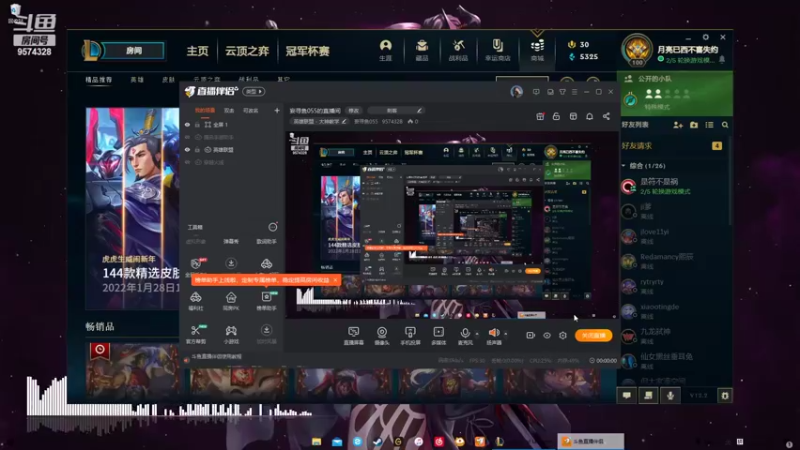Toggle the 扬声器 speaker icon
The height and width of the screenshot is (450, 800).
[493, 336]
